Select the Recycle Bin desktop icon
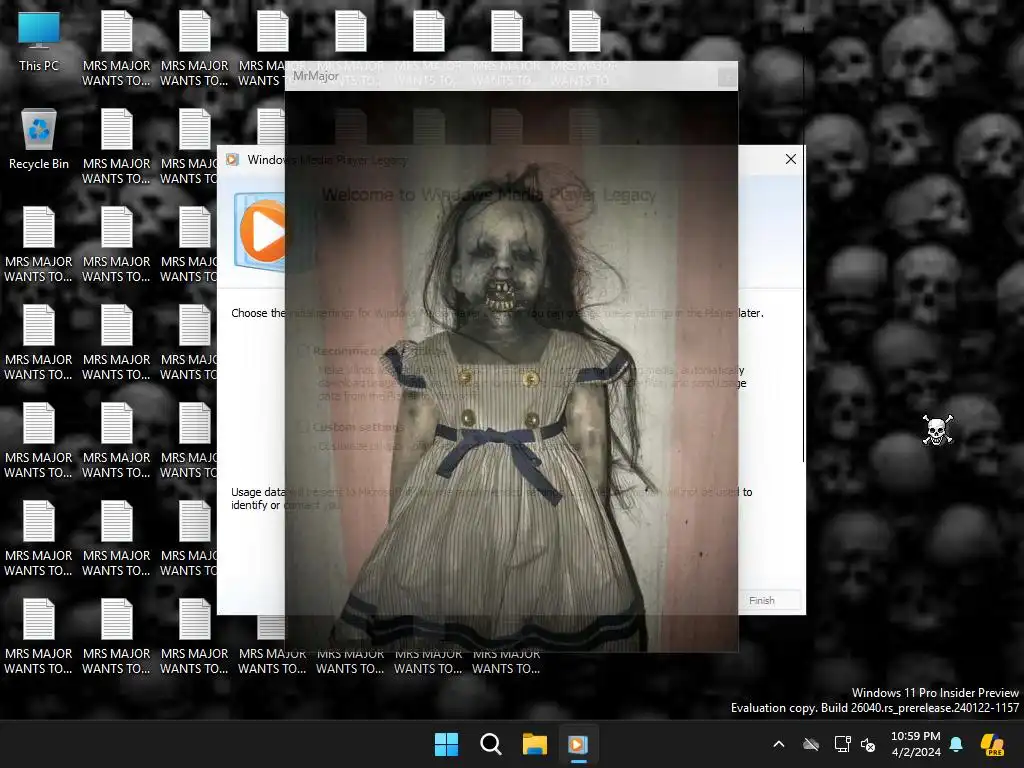 click(x=39, y=139)
